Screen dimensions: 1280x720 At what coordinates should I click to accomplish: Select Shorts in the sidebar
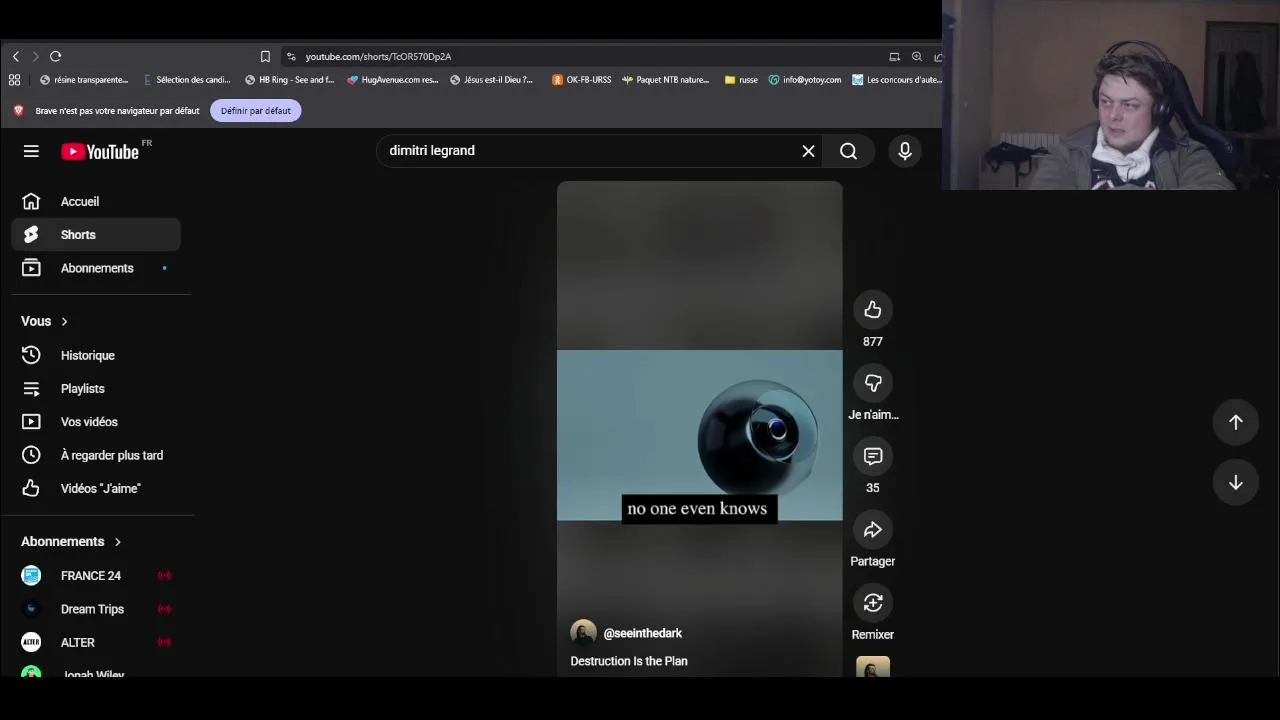(x=96, y=235)
